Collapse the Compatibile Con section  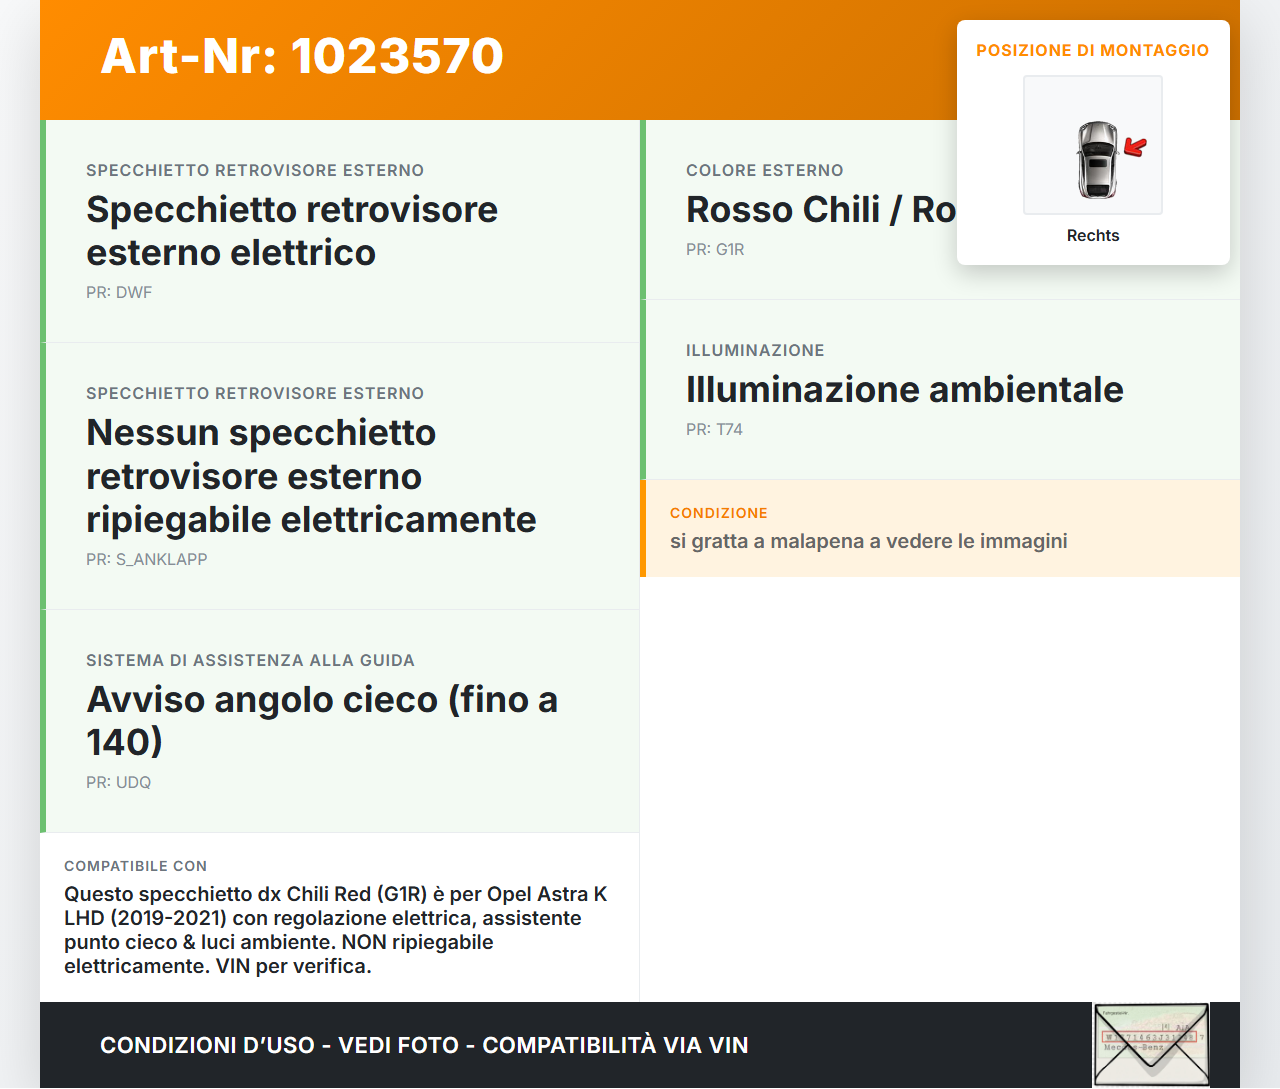[135, 866]
